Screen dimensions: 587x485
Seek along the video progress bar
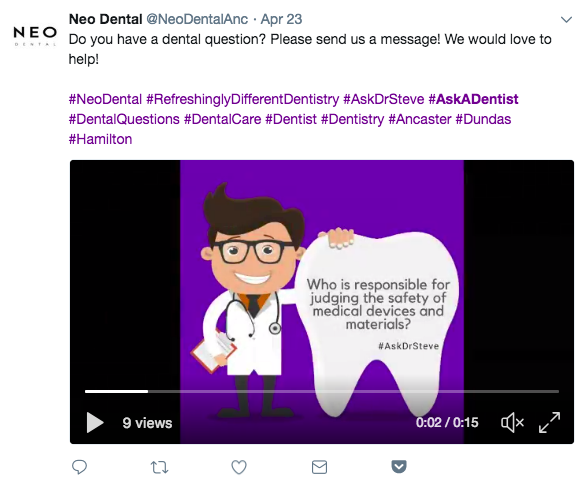coord(322,391)
